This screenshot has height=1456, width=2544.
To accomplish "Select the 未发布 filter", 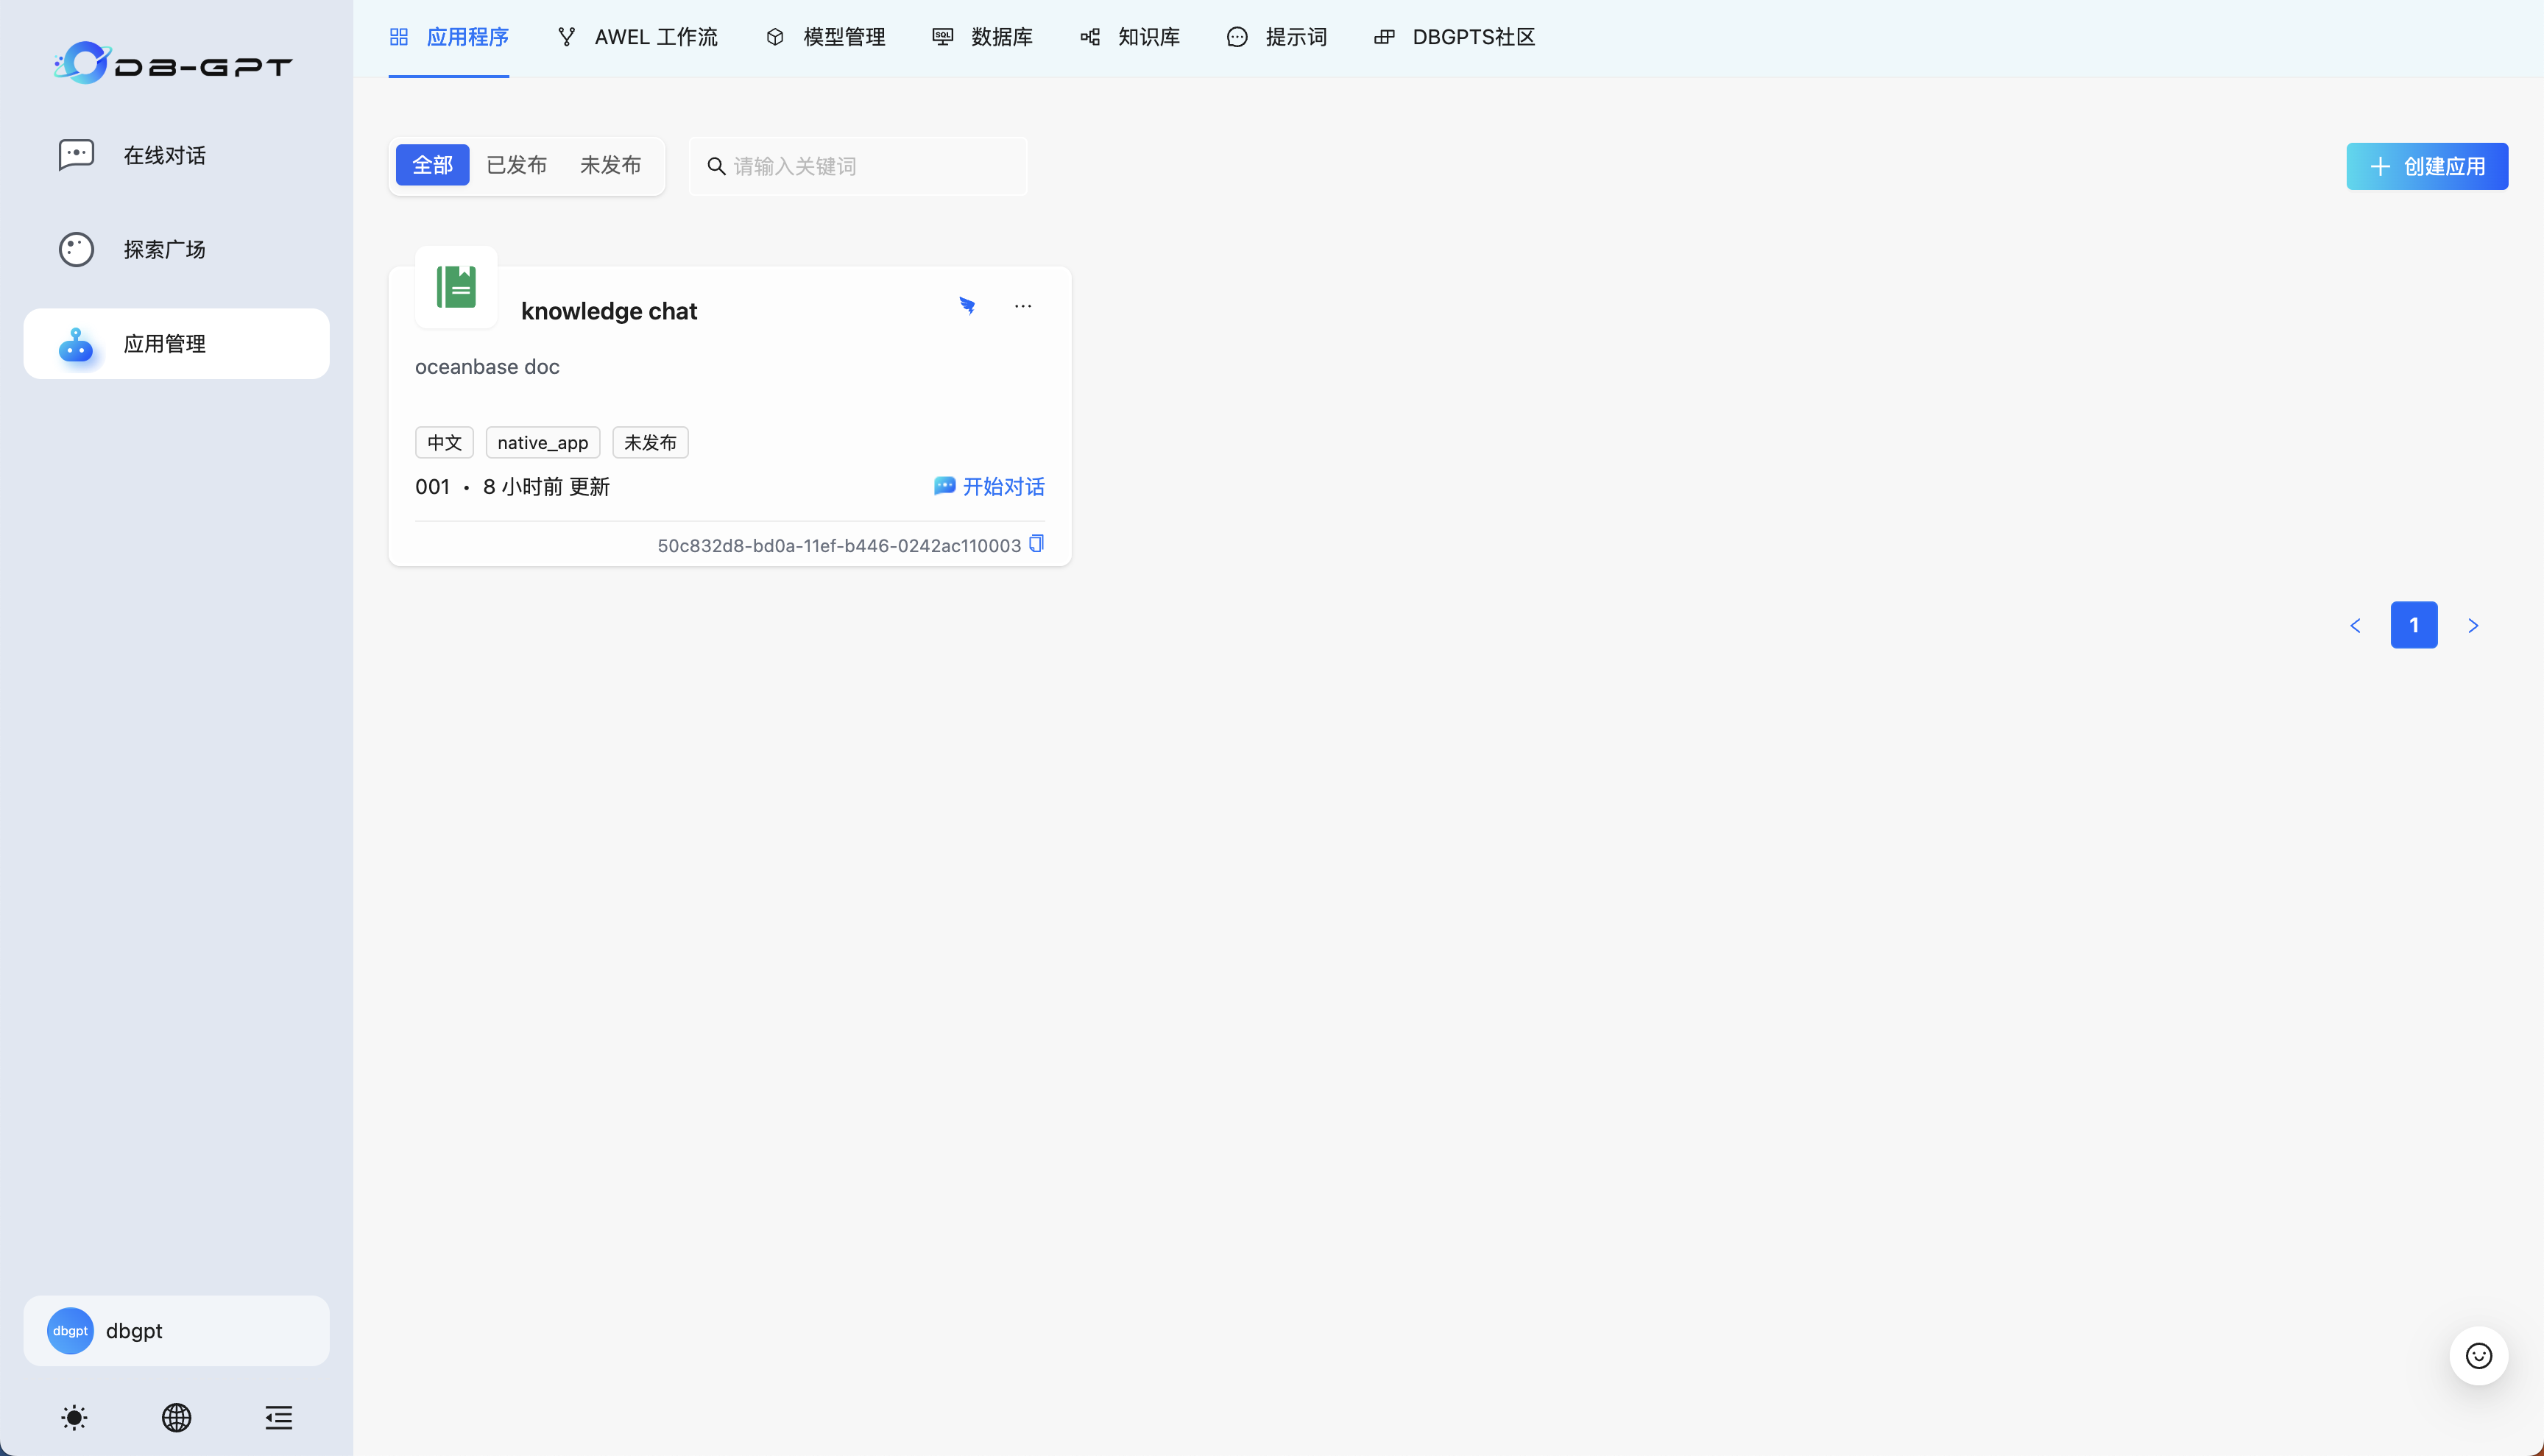I will click(x=610, y=165).
